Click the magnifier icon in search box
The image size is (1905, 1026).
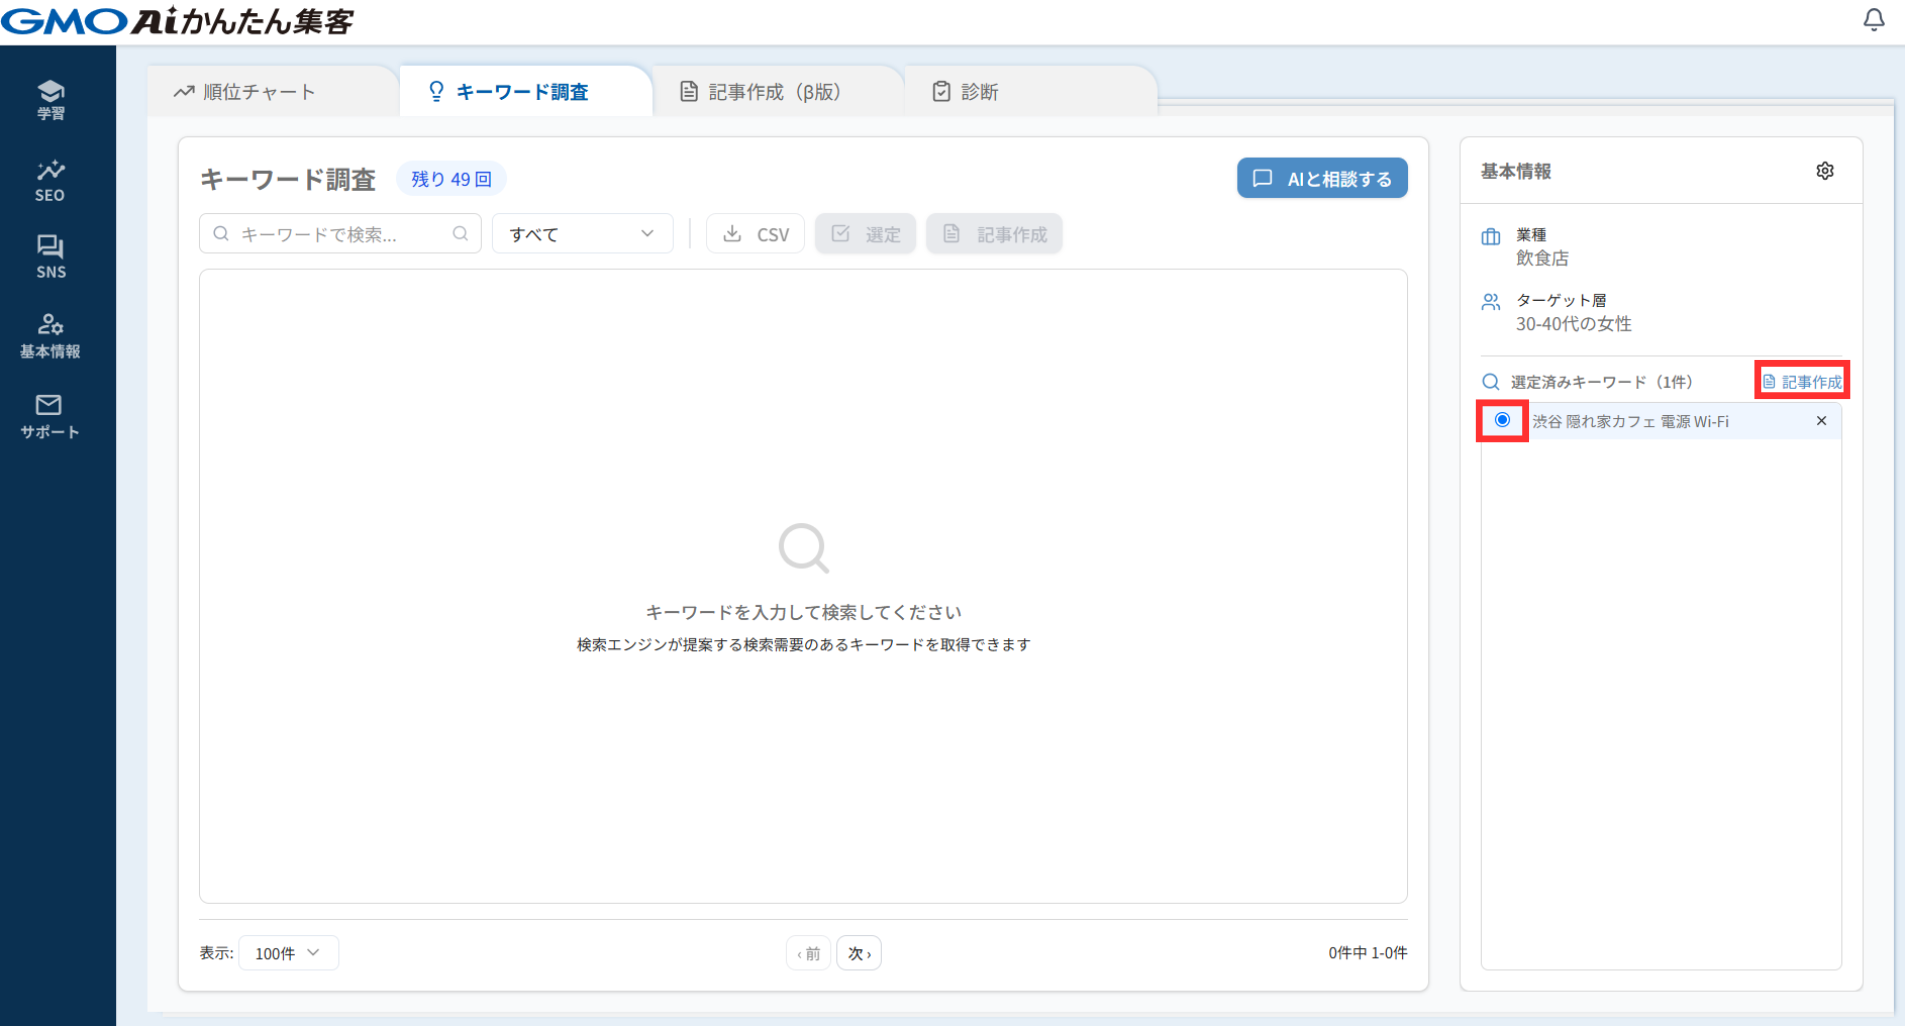(460, 234)
